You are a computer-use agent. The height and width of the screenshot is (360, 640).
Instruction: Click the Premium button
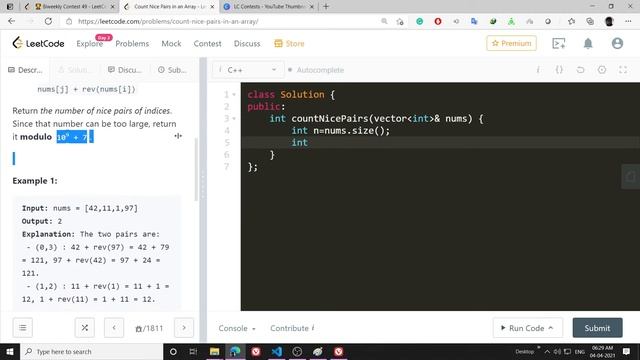click(511, 43)
